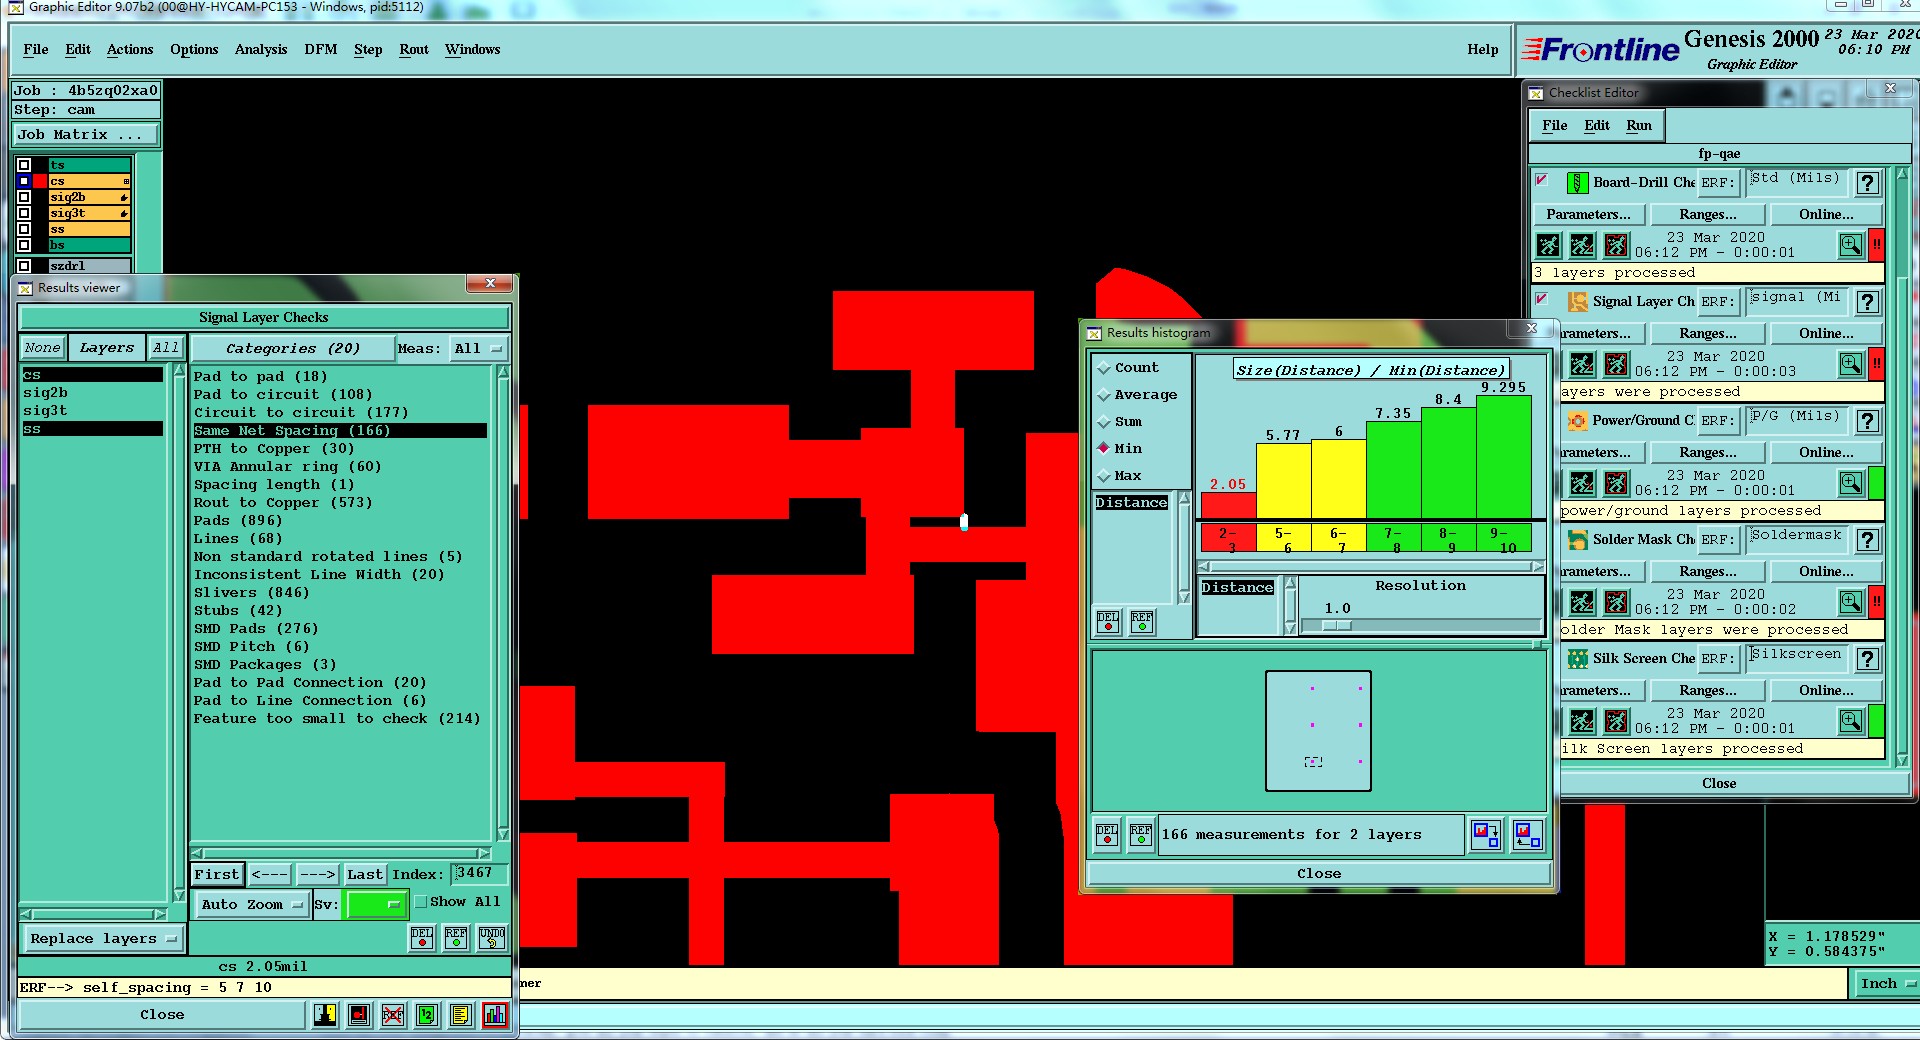
Task: Toggle visibility box of the sig2b layer
Action: coord(24,197)
